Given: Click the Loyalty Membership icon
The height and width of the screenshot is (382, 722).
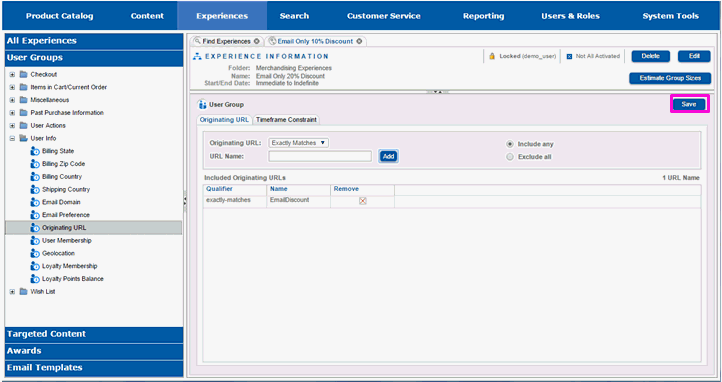Looking at the screenshot, I should pyautogui.click(x=35, y=266).
